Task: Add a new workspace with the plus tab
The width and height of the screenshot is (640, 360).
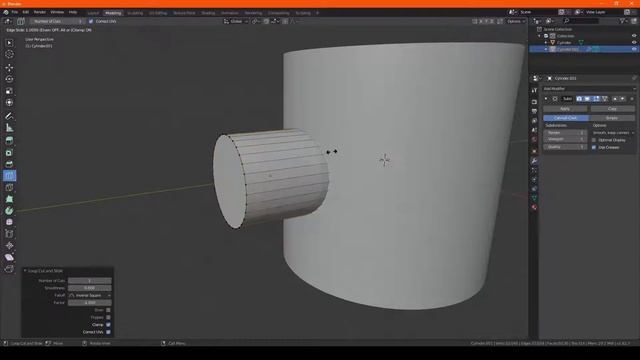Action: click(x=318, y=13)
